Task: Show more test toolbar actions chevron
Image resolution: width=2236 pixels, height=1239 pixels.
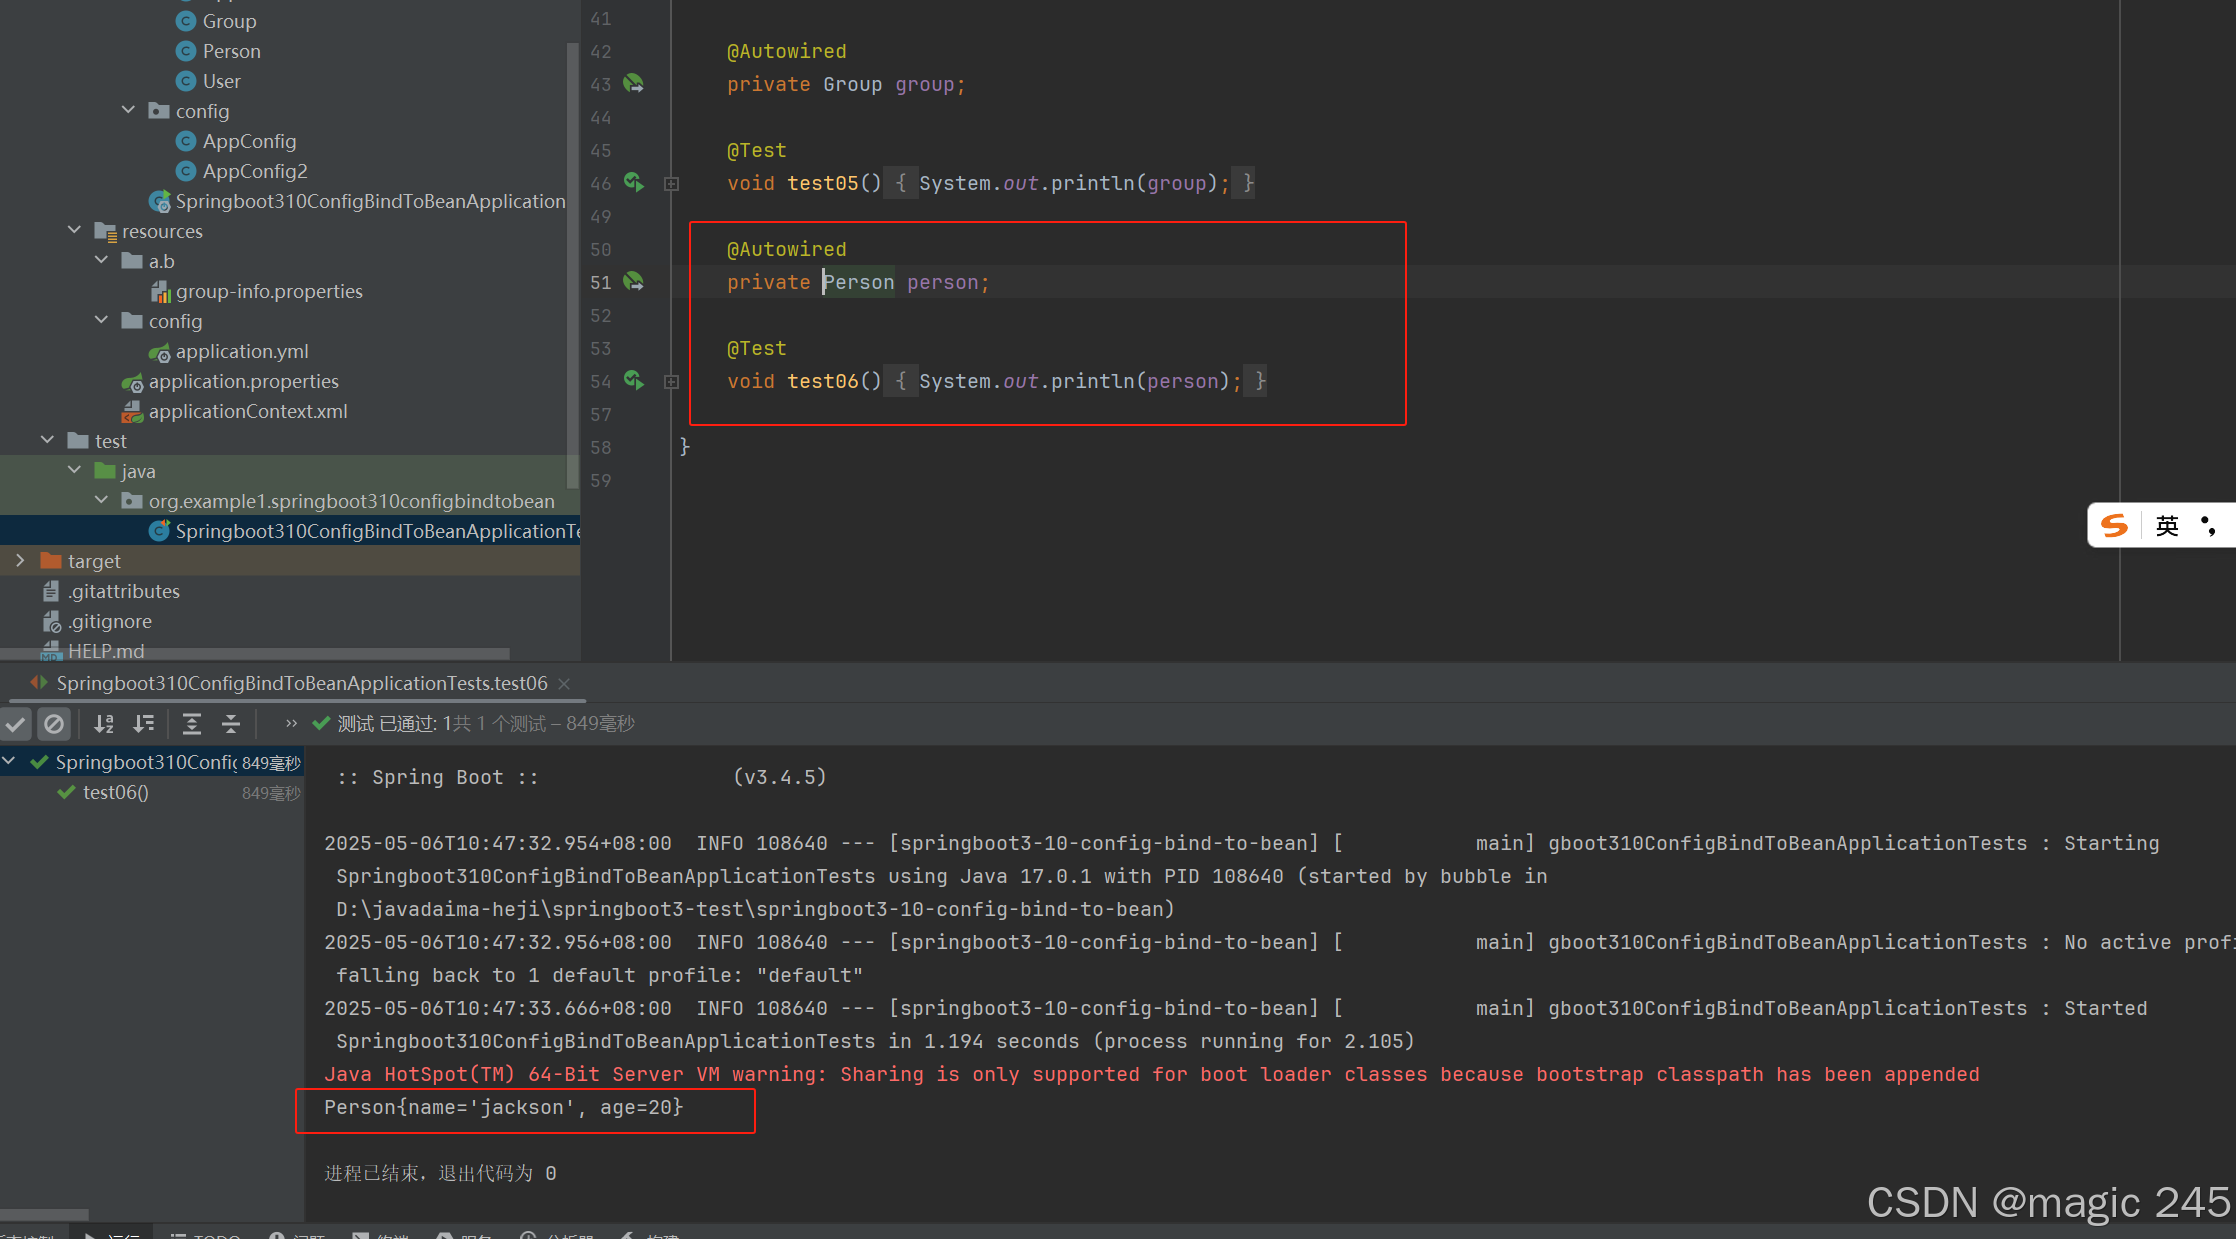Action: pyautogui.click(x=291, y=723)
